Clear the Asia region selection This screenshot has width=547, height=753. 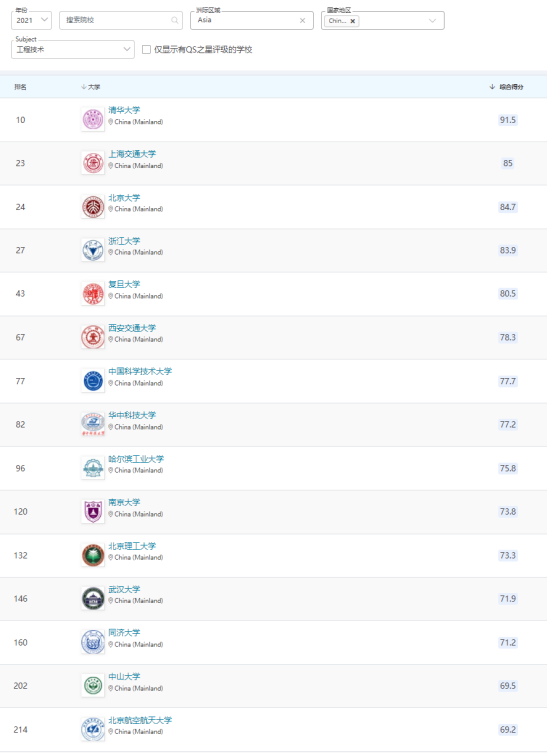click(302, 20)
